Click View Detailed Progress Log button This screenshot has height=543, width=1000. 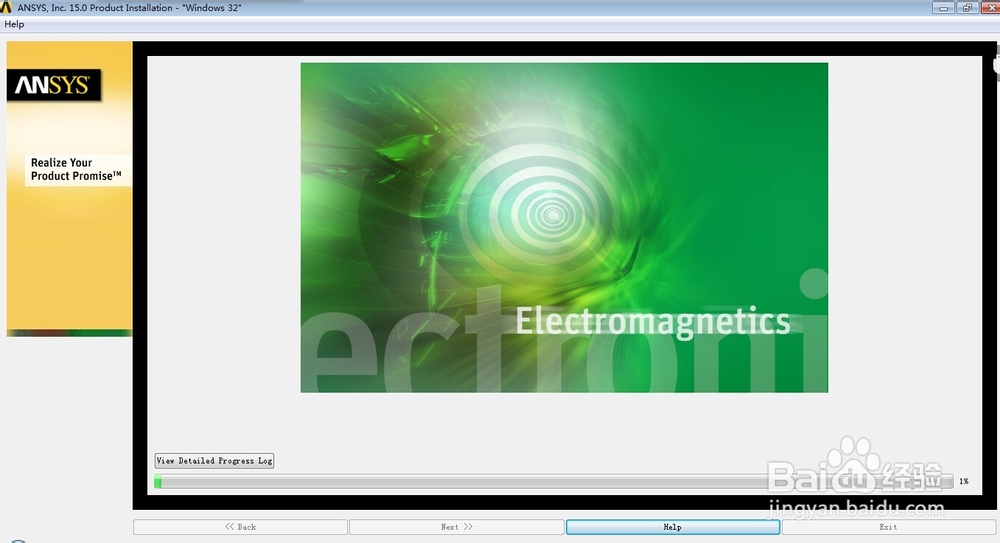pos(214,461)
